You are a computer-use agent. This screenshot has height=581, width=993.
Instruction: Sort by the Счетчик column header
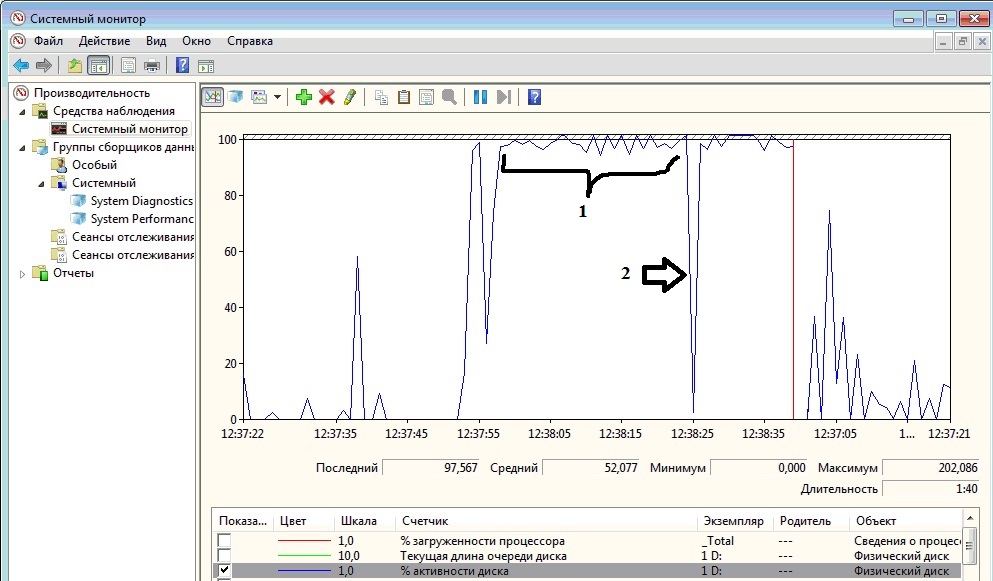pyautogui.click(x=547, y=521)
